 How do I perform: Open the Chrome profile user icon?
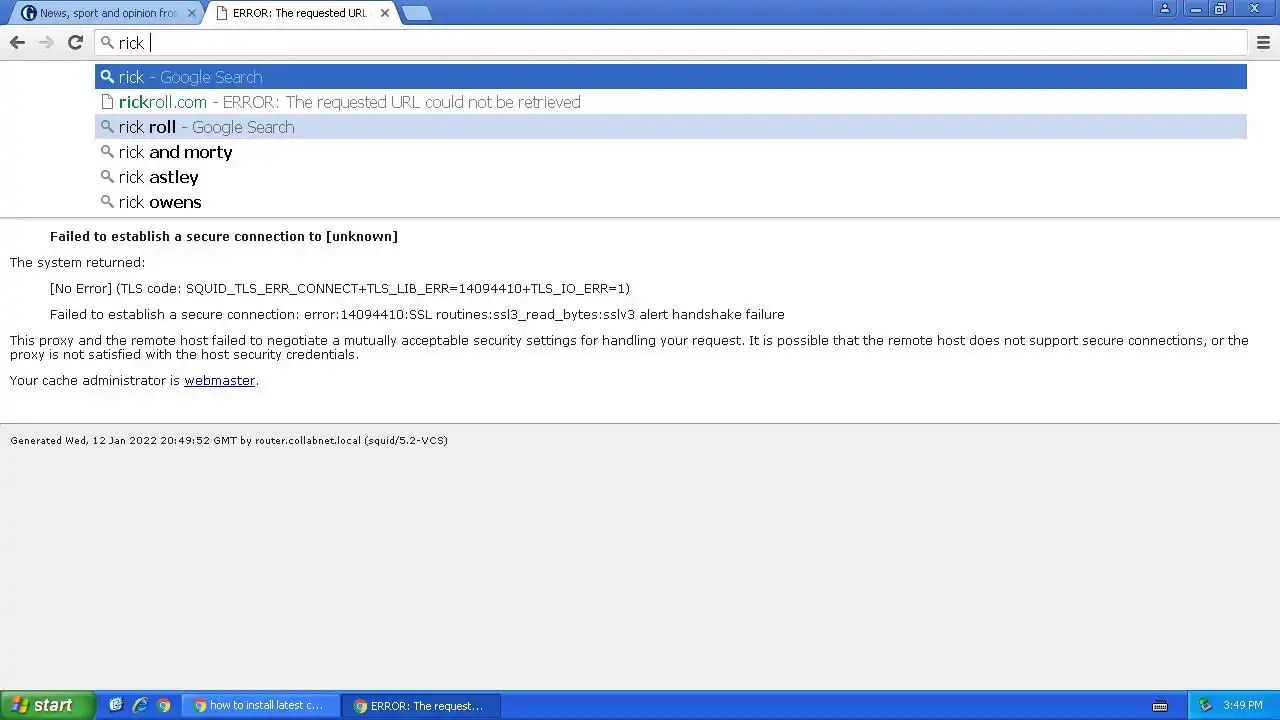[1165, 9]
